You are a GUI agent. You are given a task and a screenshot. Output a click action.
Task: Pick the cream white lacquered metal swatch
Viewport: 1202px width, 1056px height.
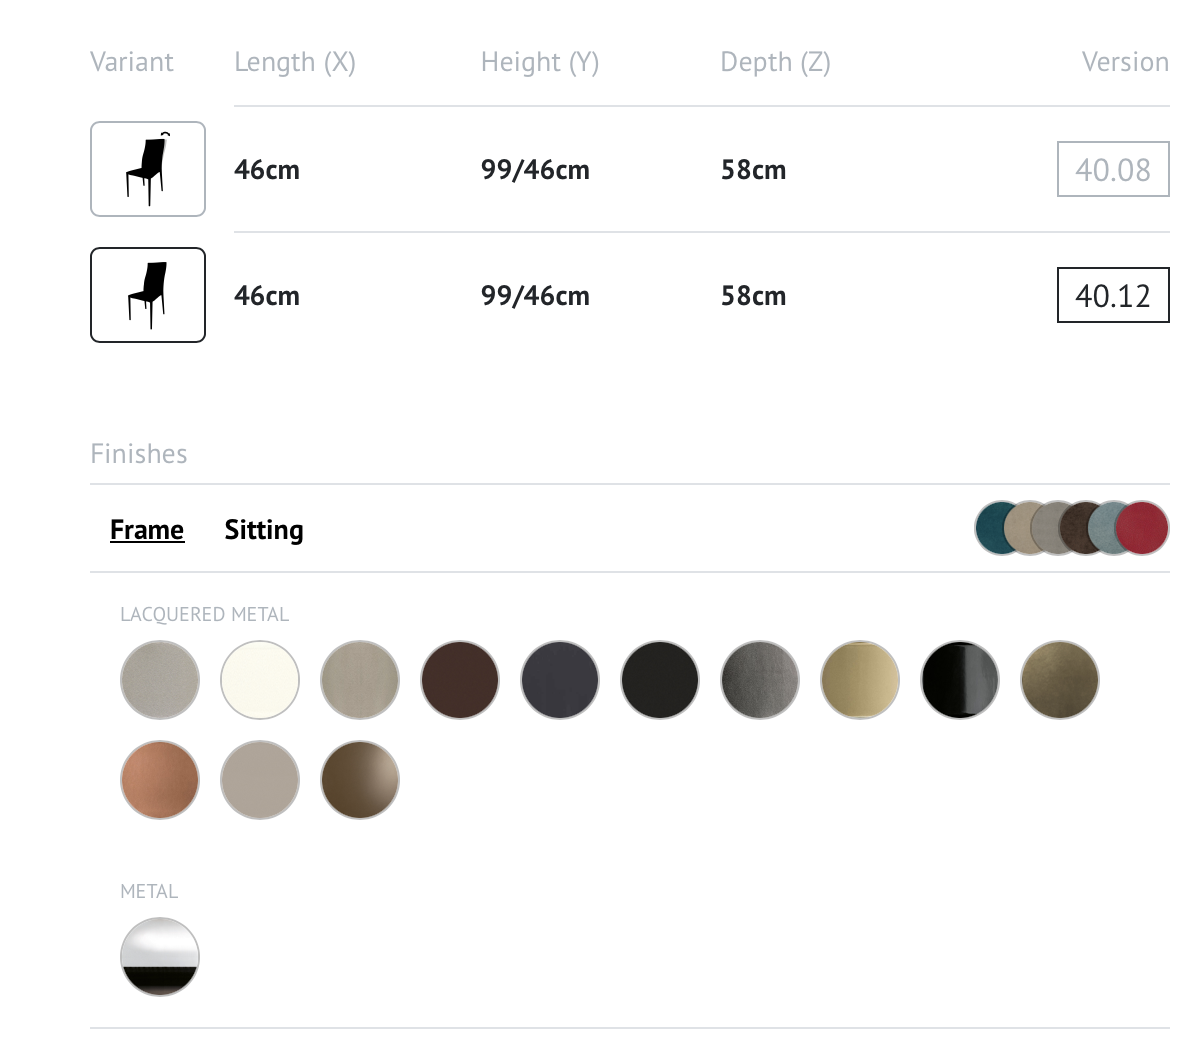(x=260, y=680)
